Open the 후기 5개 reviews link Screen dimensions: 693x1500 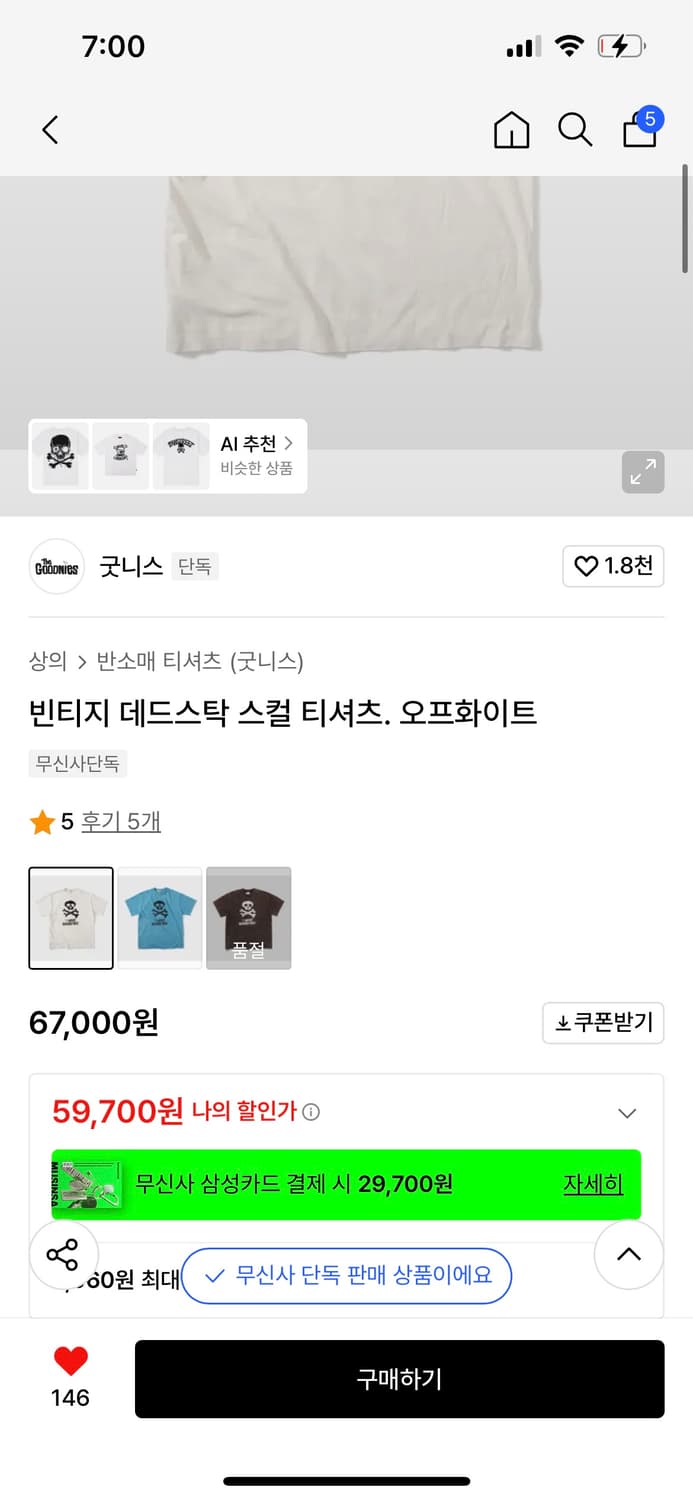point(121,820)
